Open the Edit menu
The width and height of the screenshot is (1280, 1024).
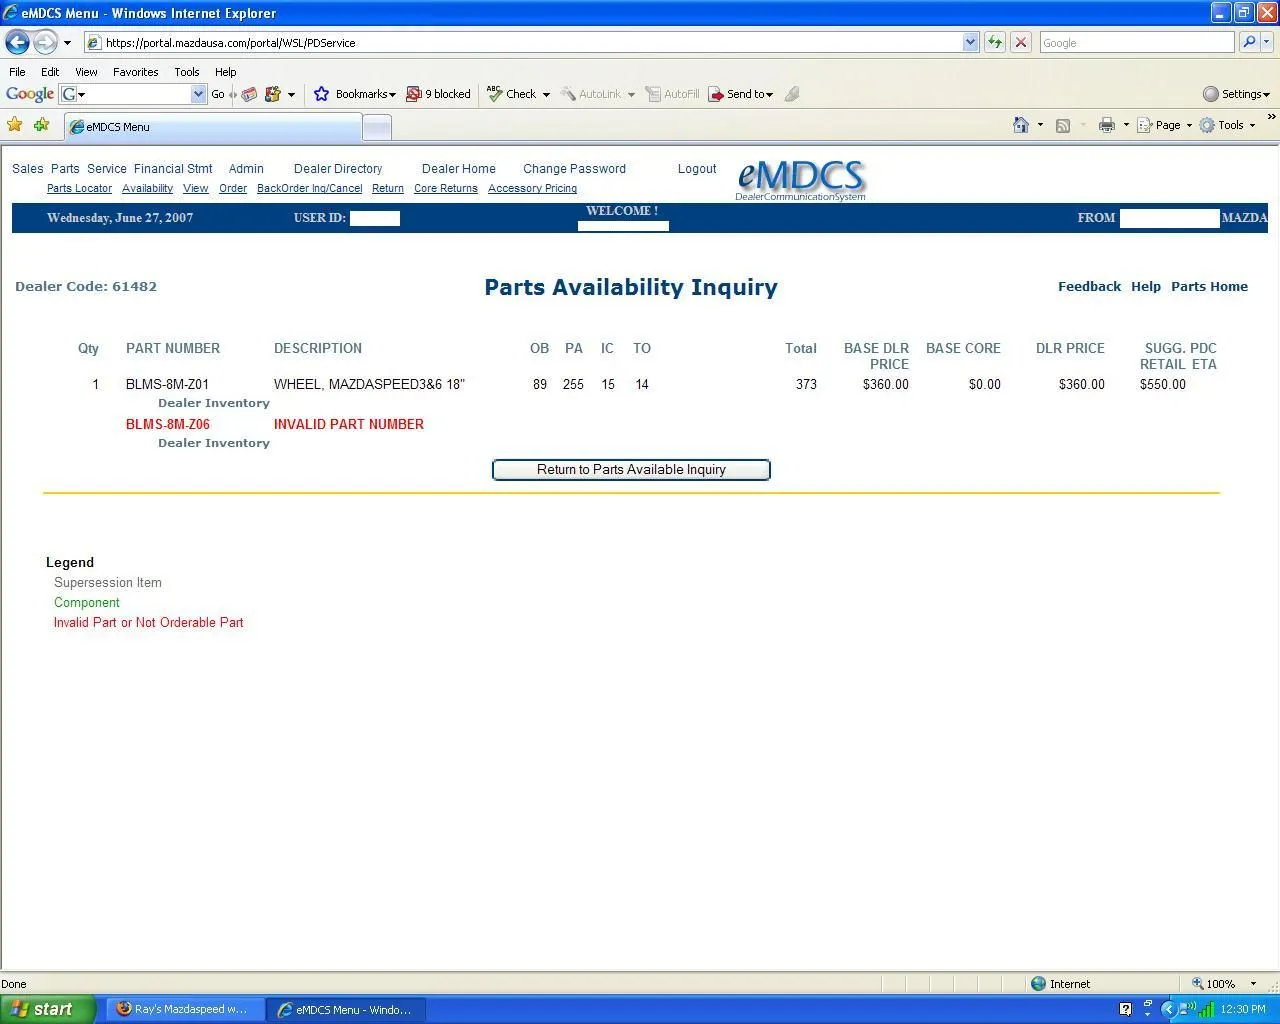(x=50, y=72)
